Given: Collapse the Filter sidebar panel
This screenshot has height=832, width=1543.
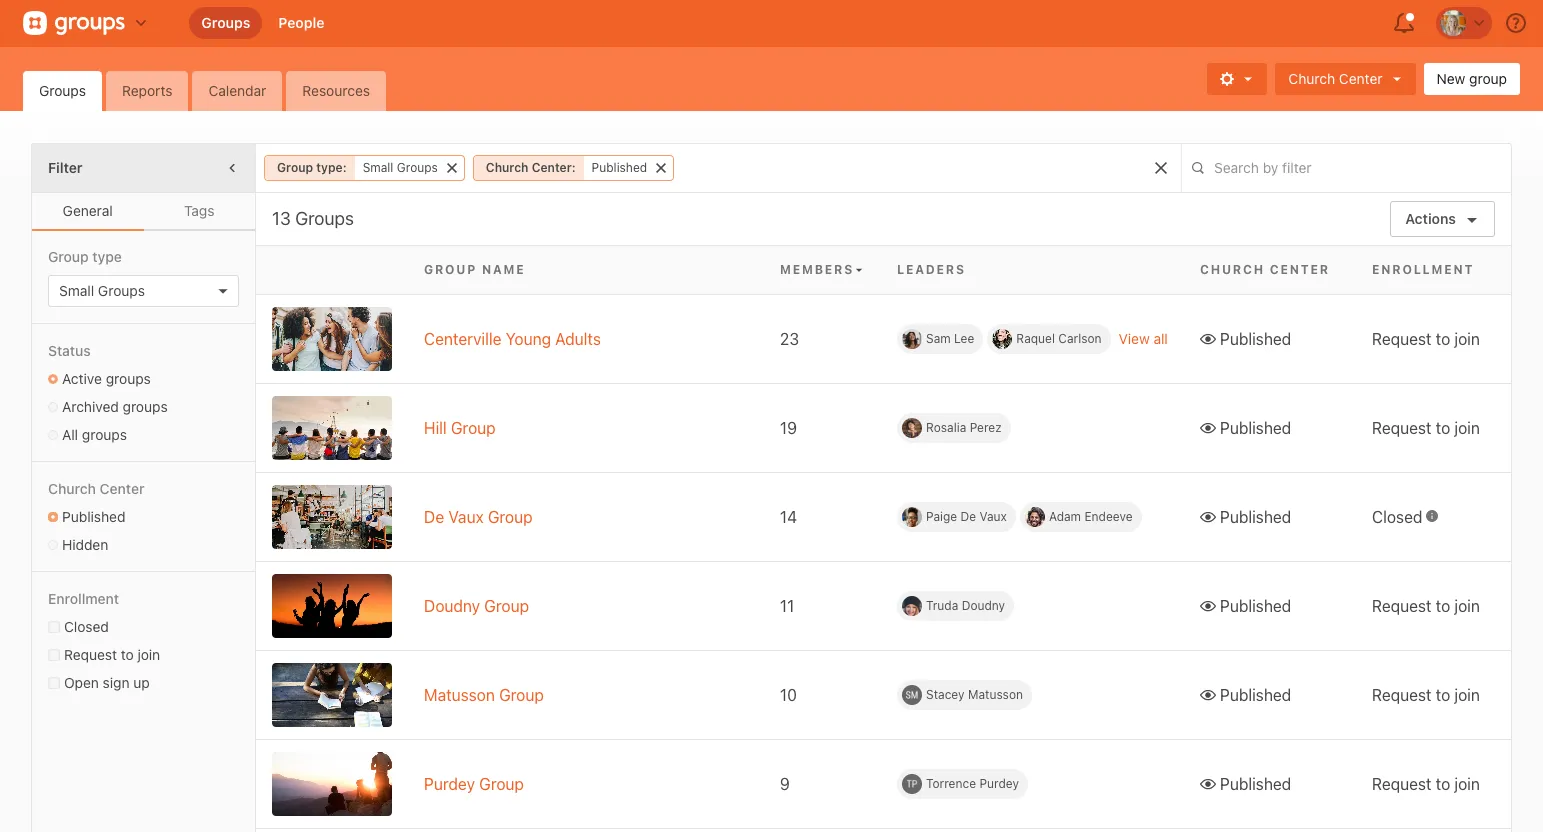Looking at the screenshot, I should tap(232, 168).
